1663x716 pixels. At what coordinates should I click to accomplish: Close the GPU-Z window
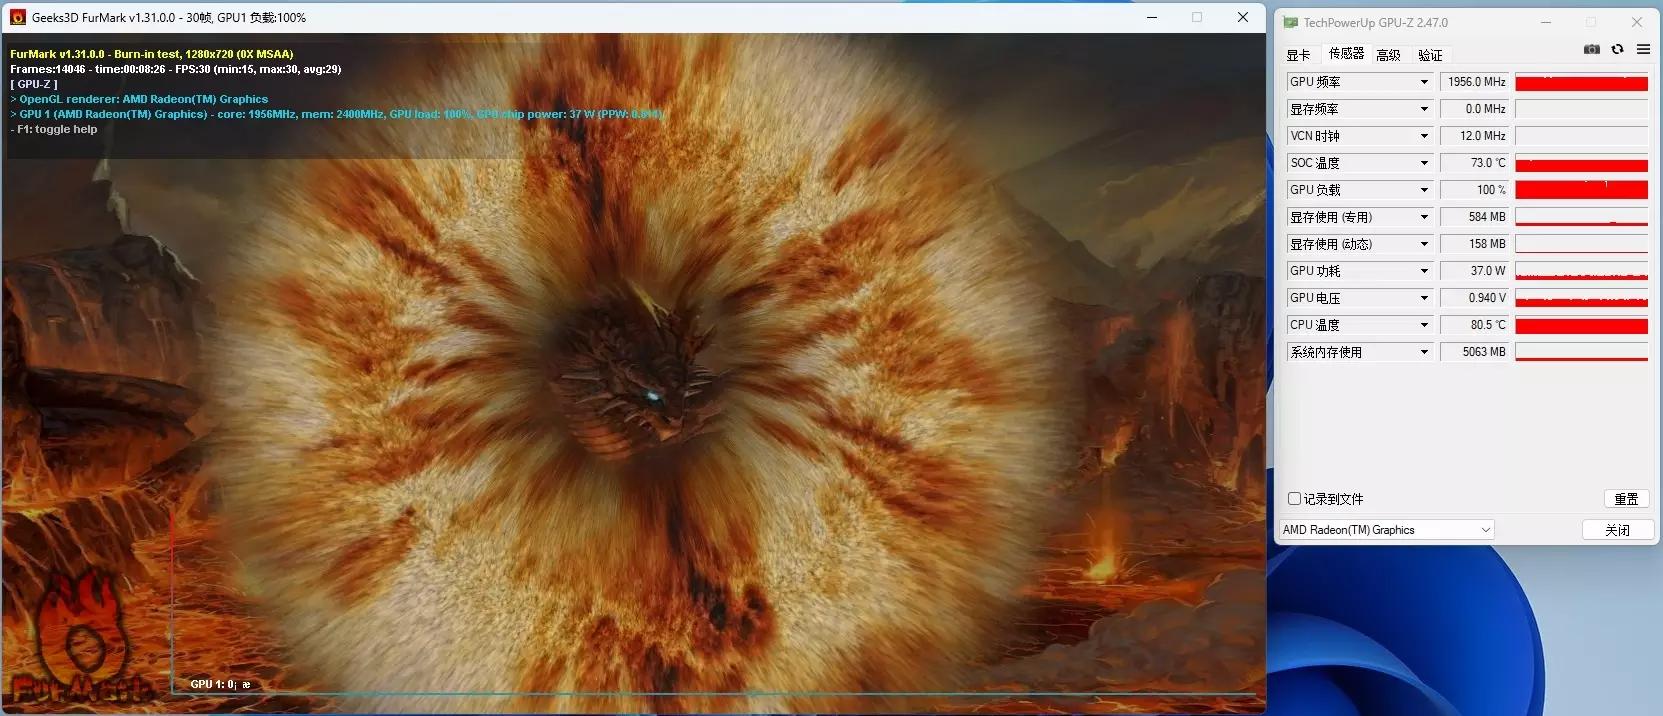(x=1637, y=22)
